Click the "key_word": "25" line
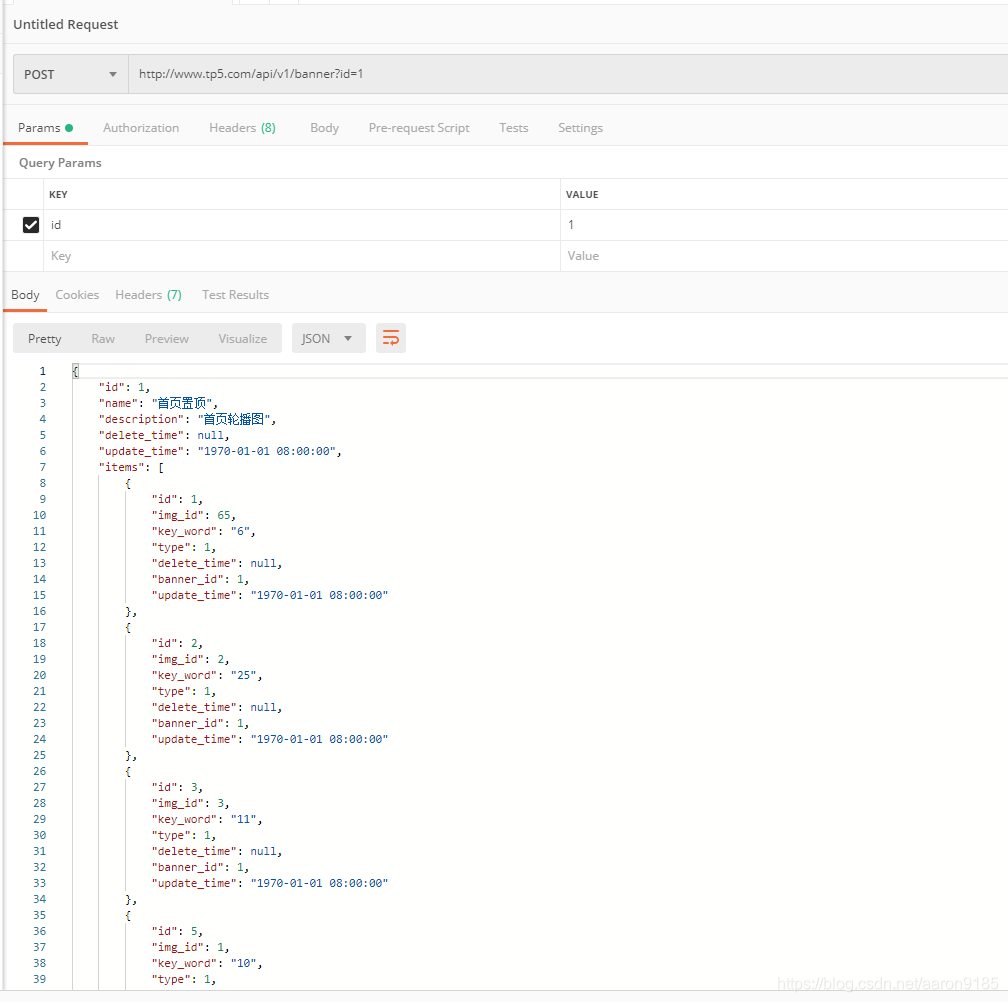The width and height of the screenshot is (1008, 1002). click(x=207, y=675)
